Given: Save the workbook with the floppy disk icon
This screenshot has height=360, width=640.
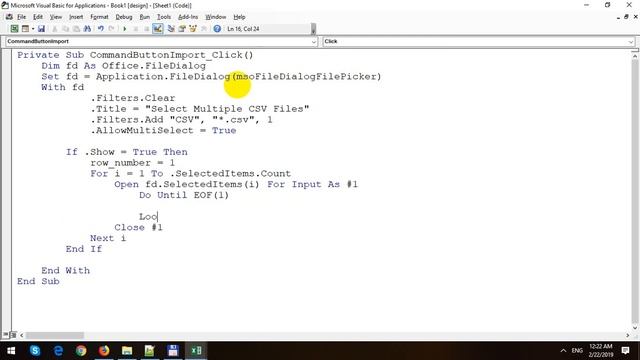Looking at the screenshot, I should [x=41, y=29].
